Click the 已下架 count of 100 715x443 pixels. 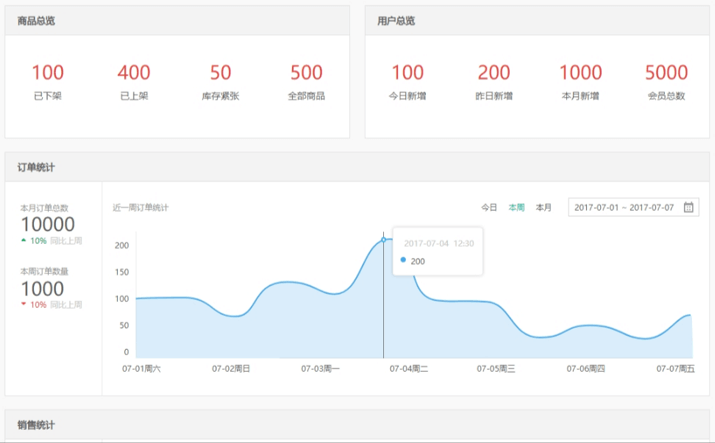(47, 72)
